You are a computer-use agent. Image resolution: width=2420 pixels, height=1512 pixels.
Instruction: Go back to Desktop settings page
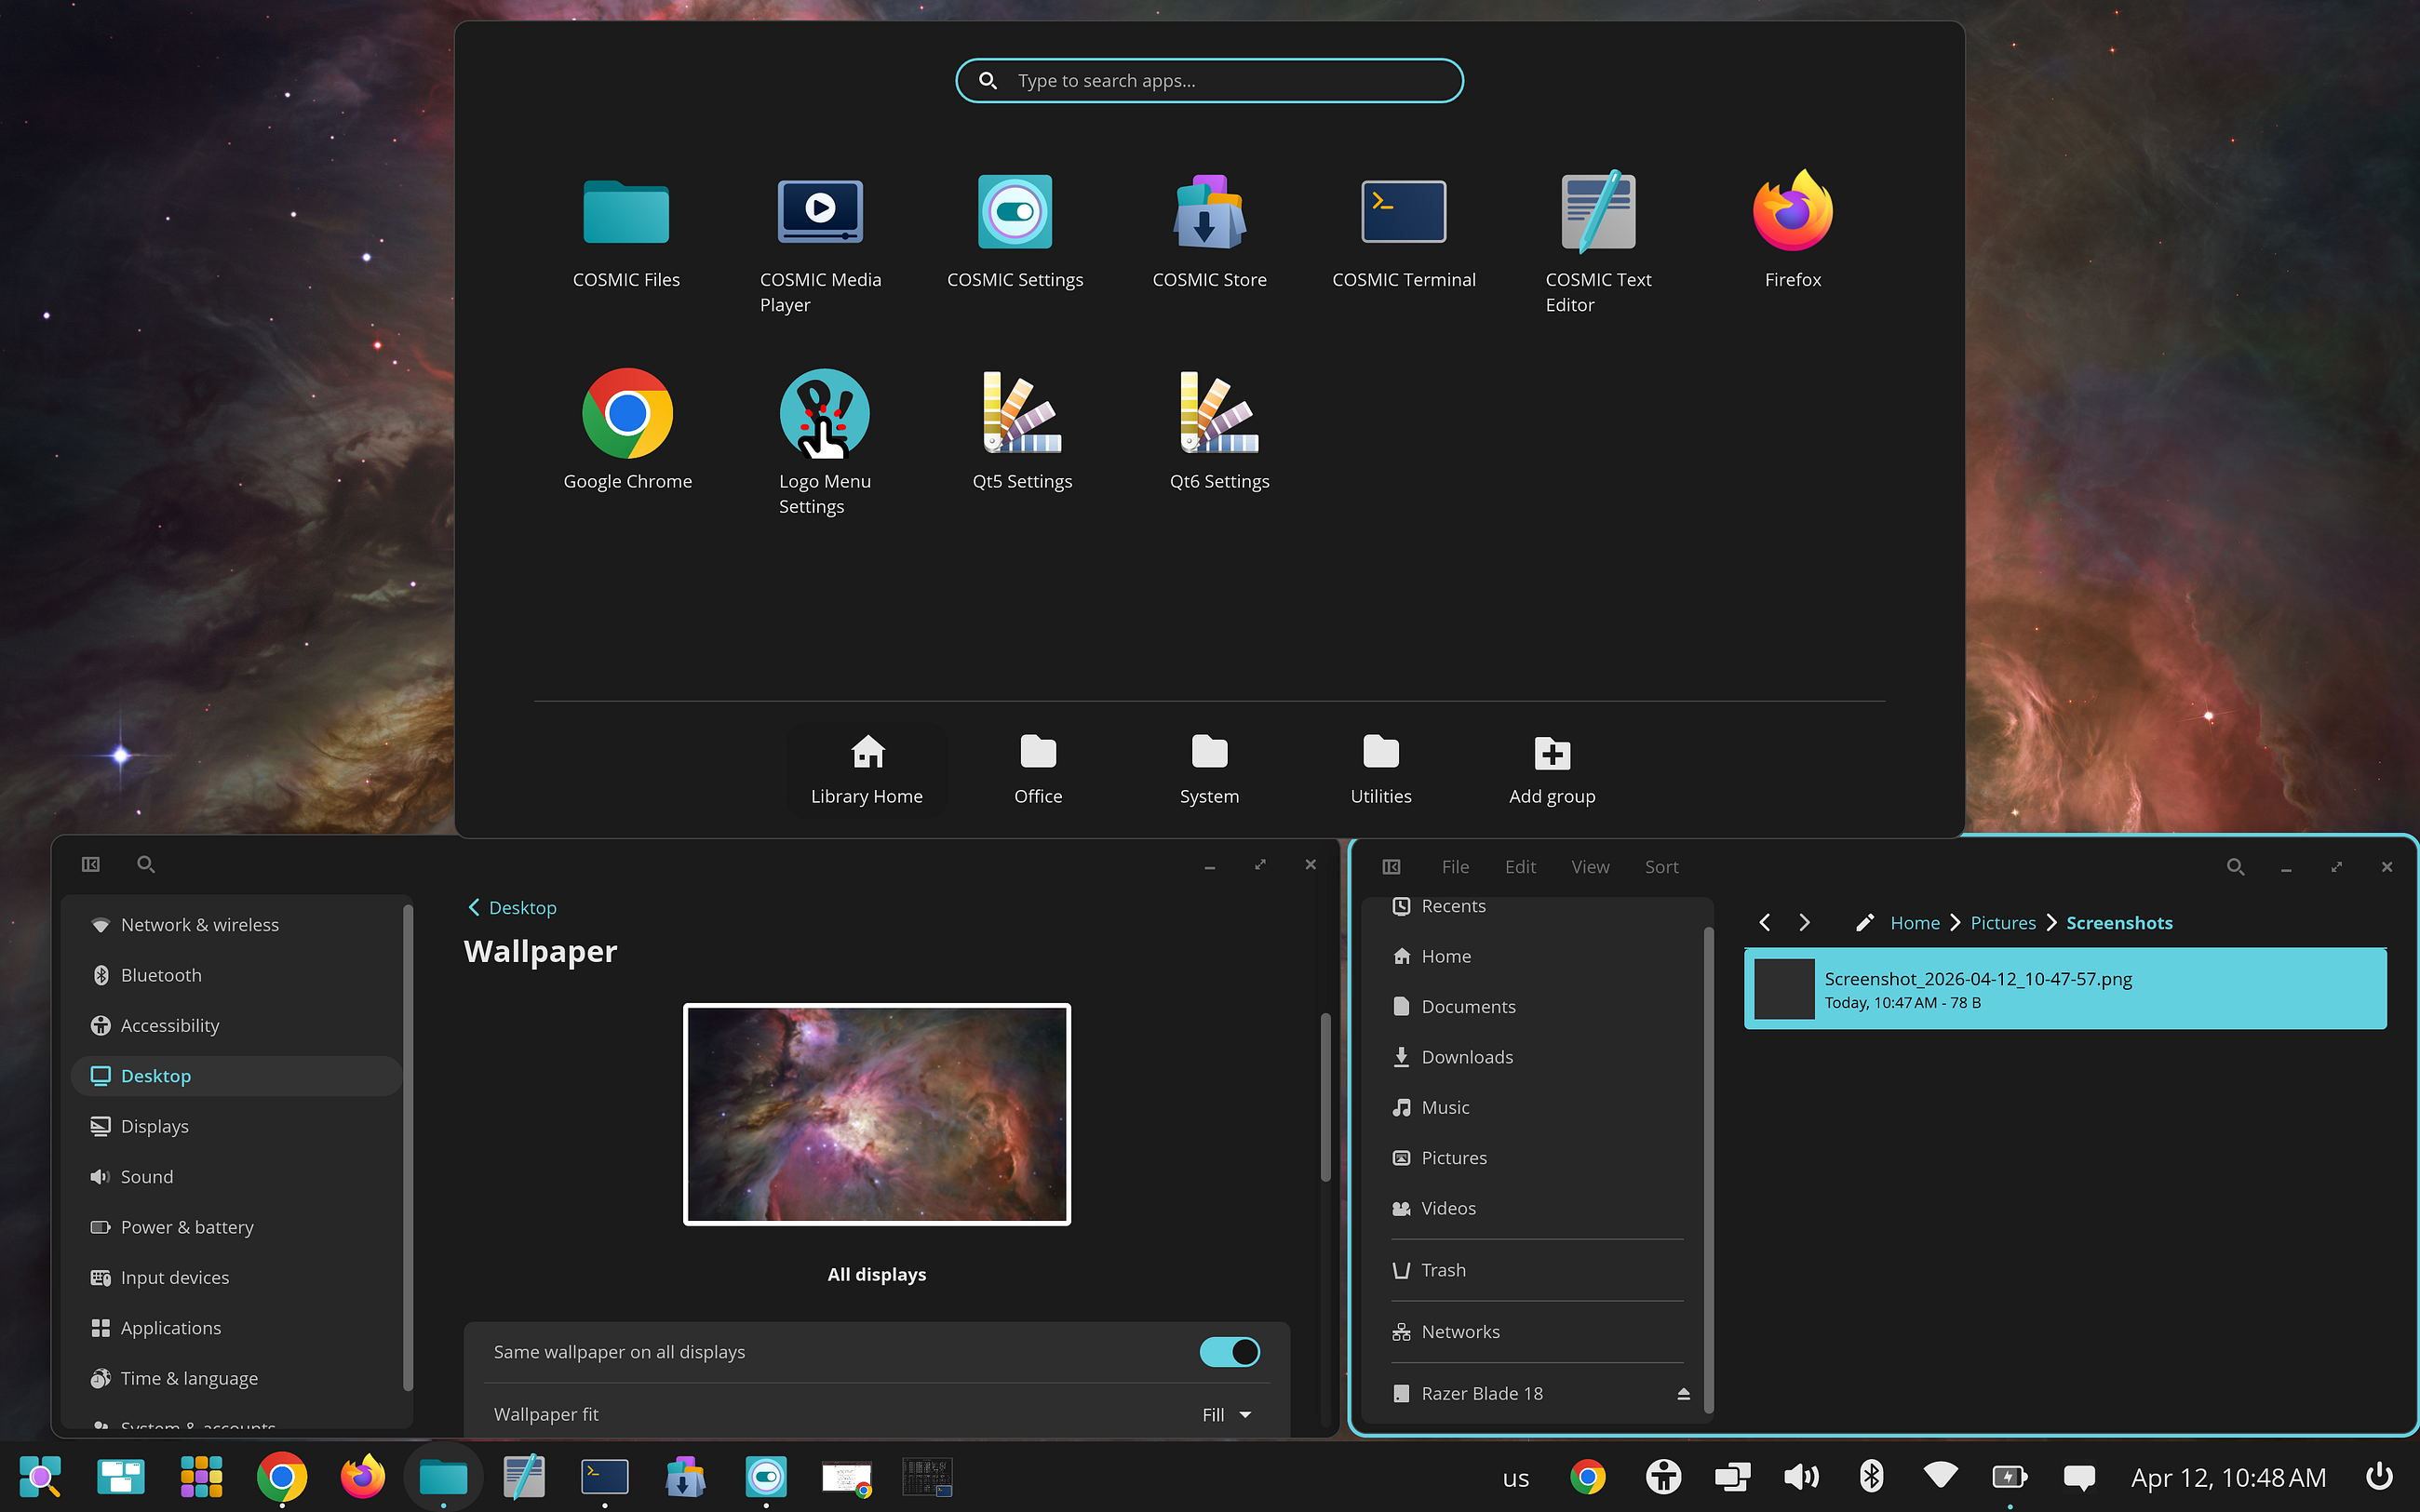click(512, 907)
